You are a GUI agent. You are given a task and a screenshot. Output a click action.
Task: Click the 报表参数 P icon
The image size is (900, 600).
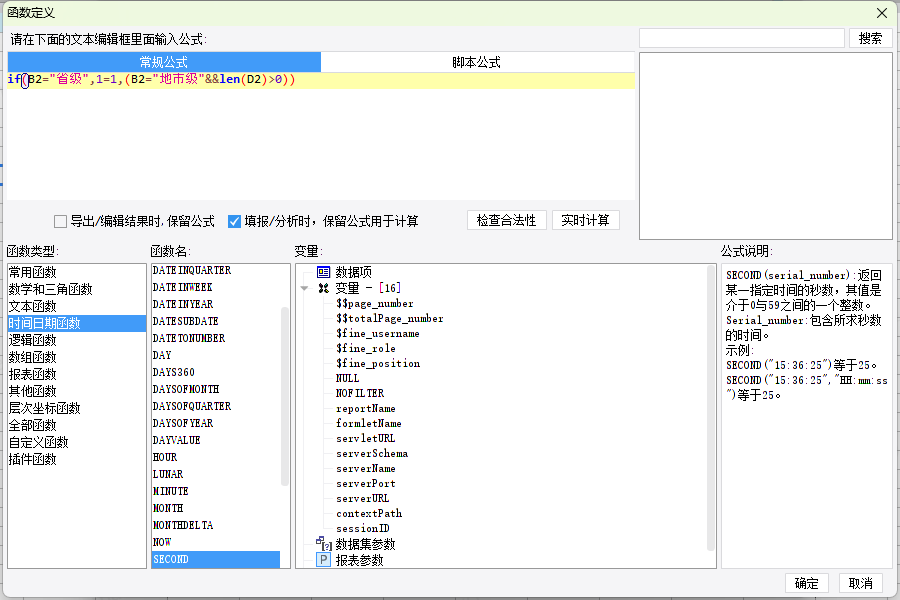click(324, 560)
